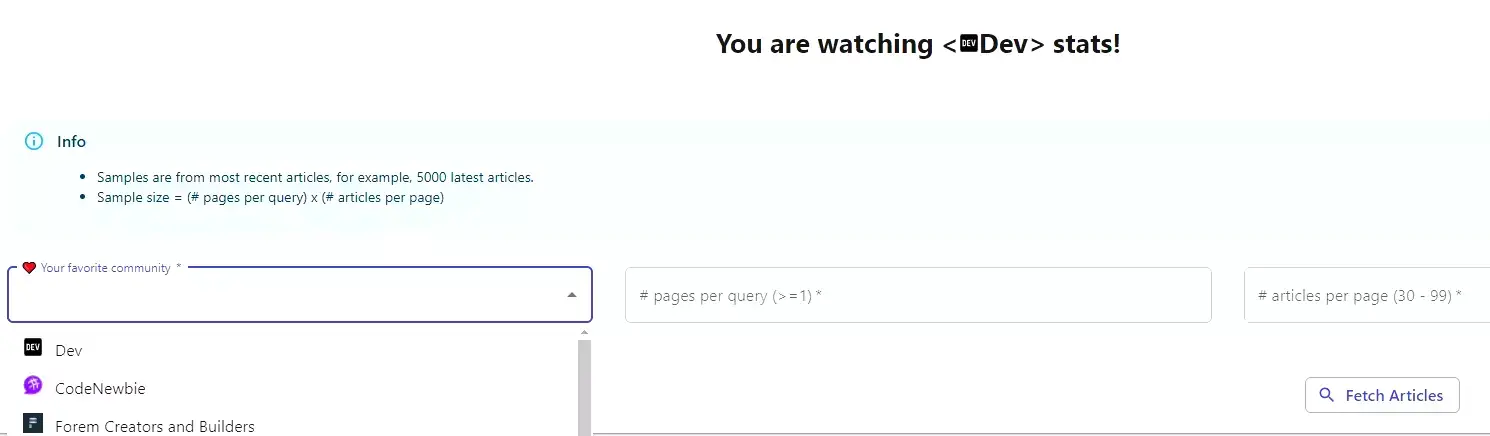Focus the favorite community combo box field
This screenshot has height=436, width=1490.
point(285,296)
